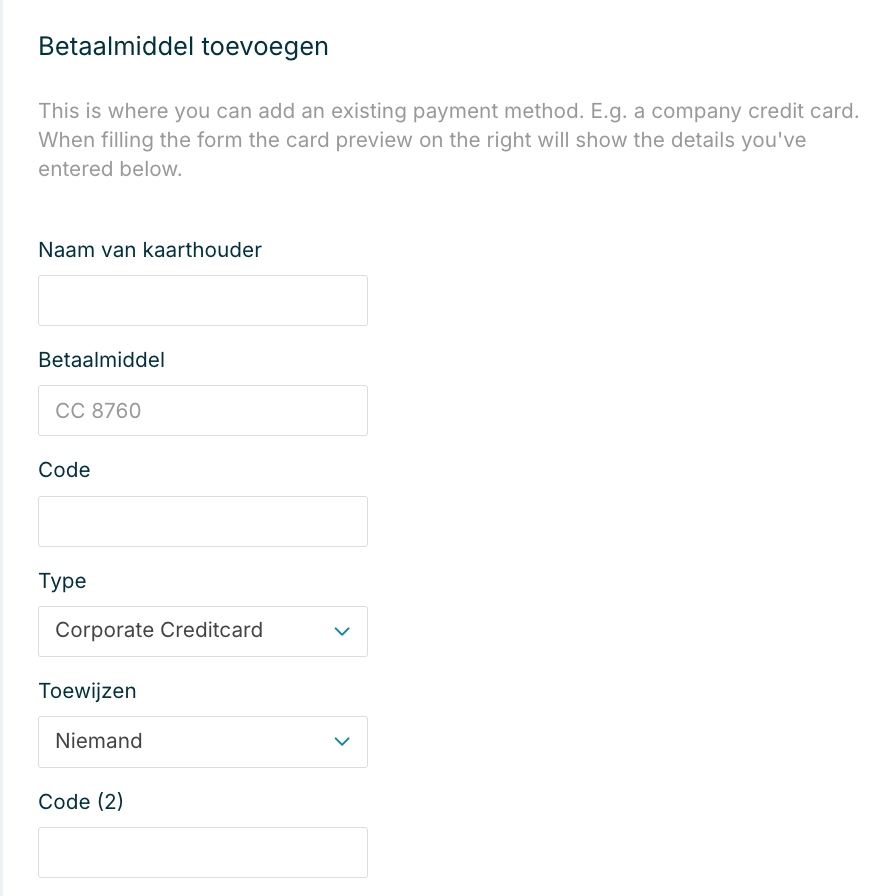
Task: Click the Code (2) label
Action: pos(80,801)
